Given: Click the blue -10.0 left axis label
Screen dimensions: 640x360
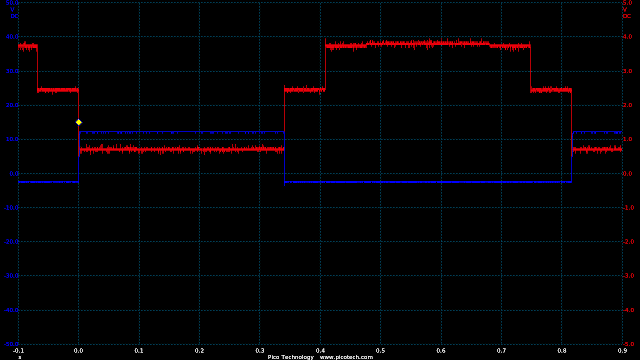Looking at the screenshot, I should [x=11, y=208].
